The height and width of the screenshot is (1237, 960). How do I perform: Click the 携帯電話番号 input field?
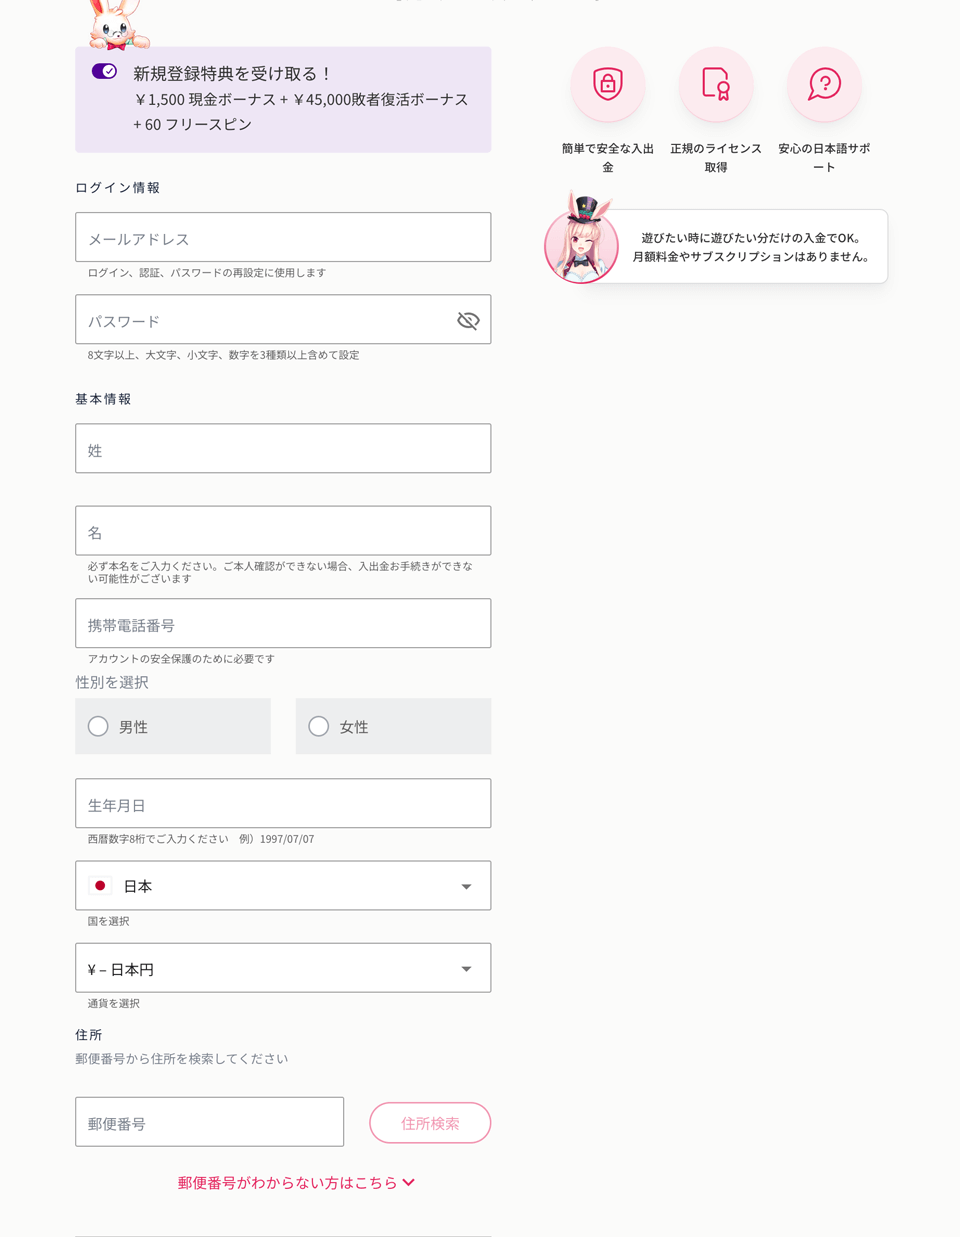pyautogui.click(x=283, y=623)
